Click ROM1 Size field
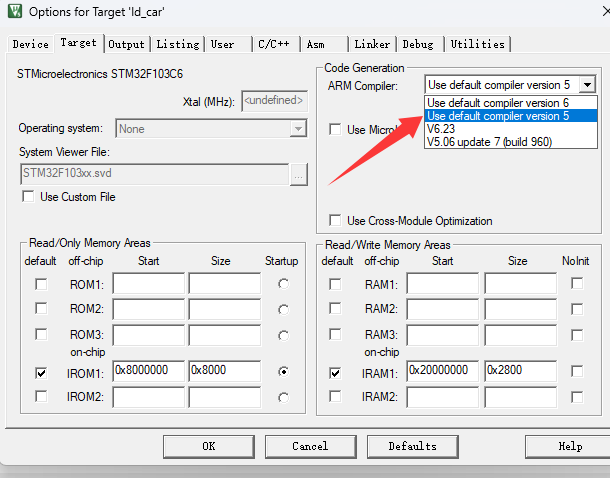Screen dimensions: 610x478 pos(225,283)
